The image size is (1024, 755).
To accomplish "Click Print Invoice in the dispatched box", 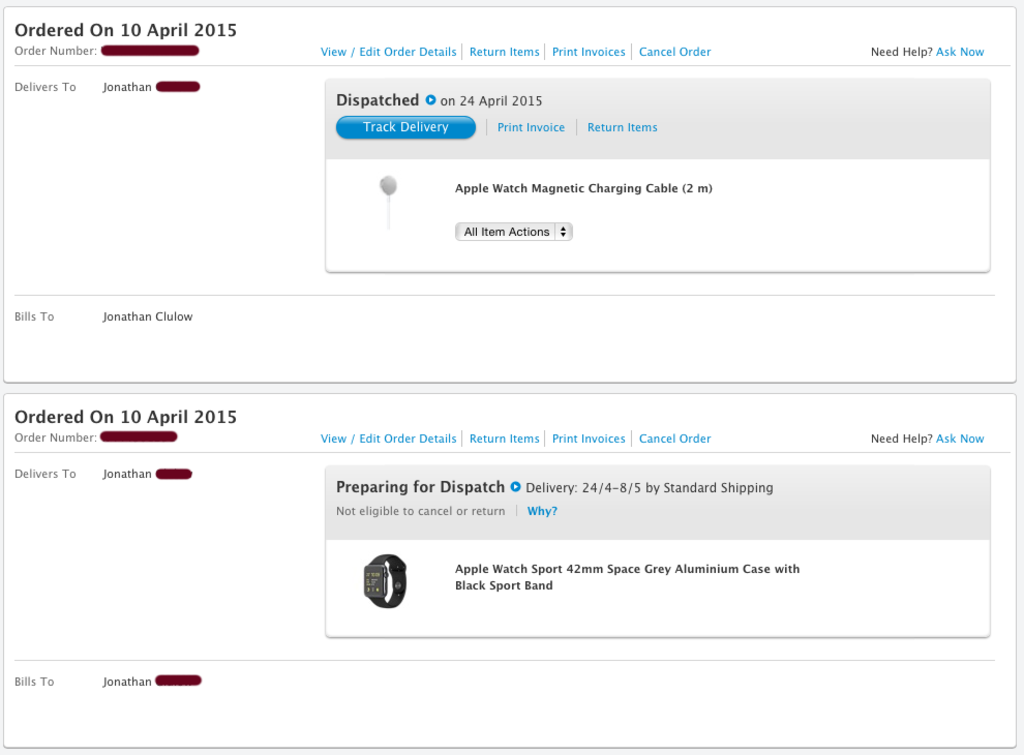I will [531, 128].
